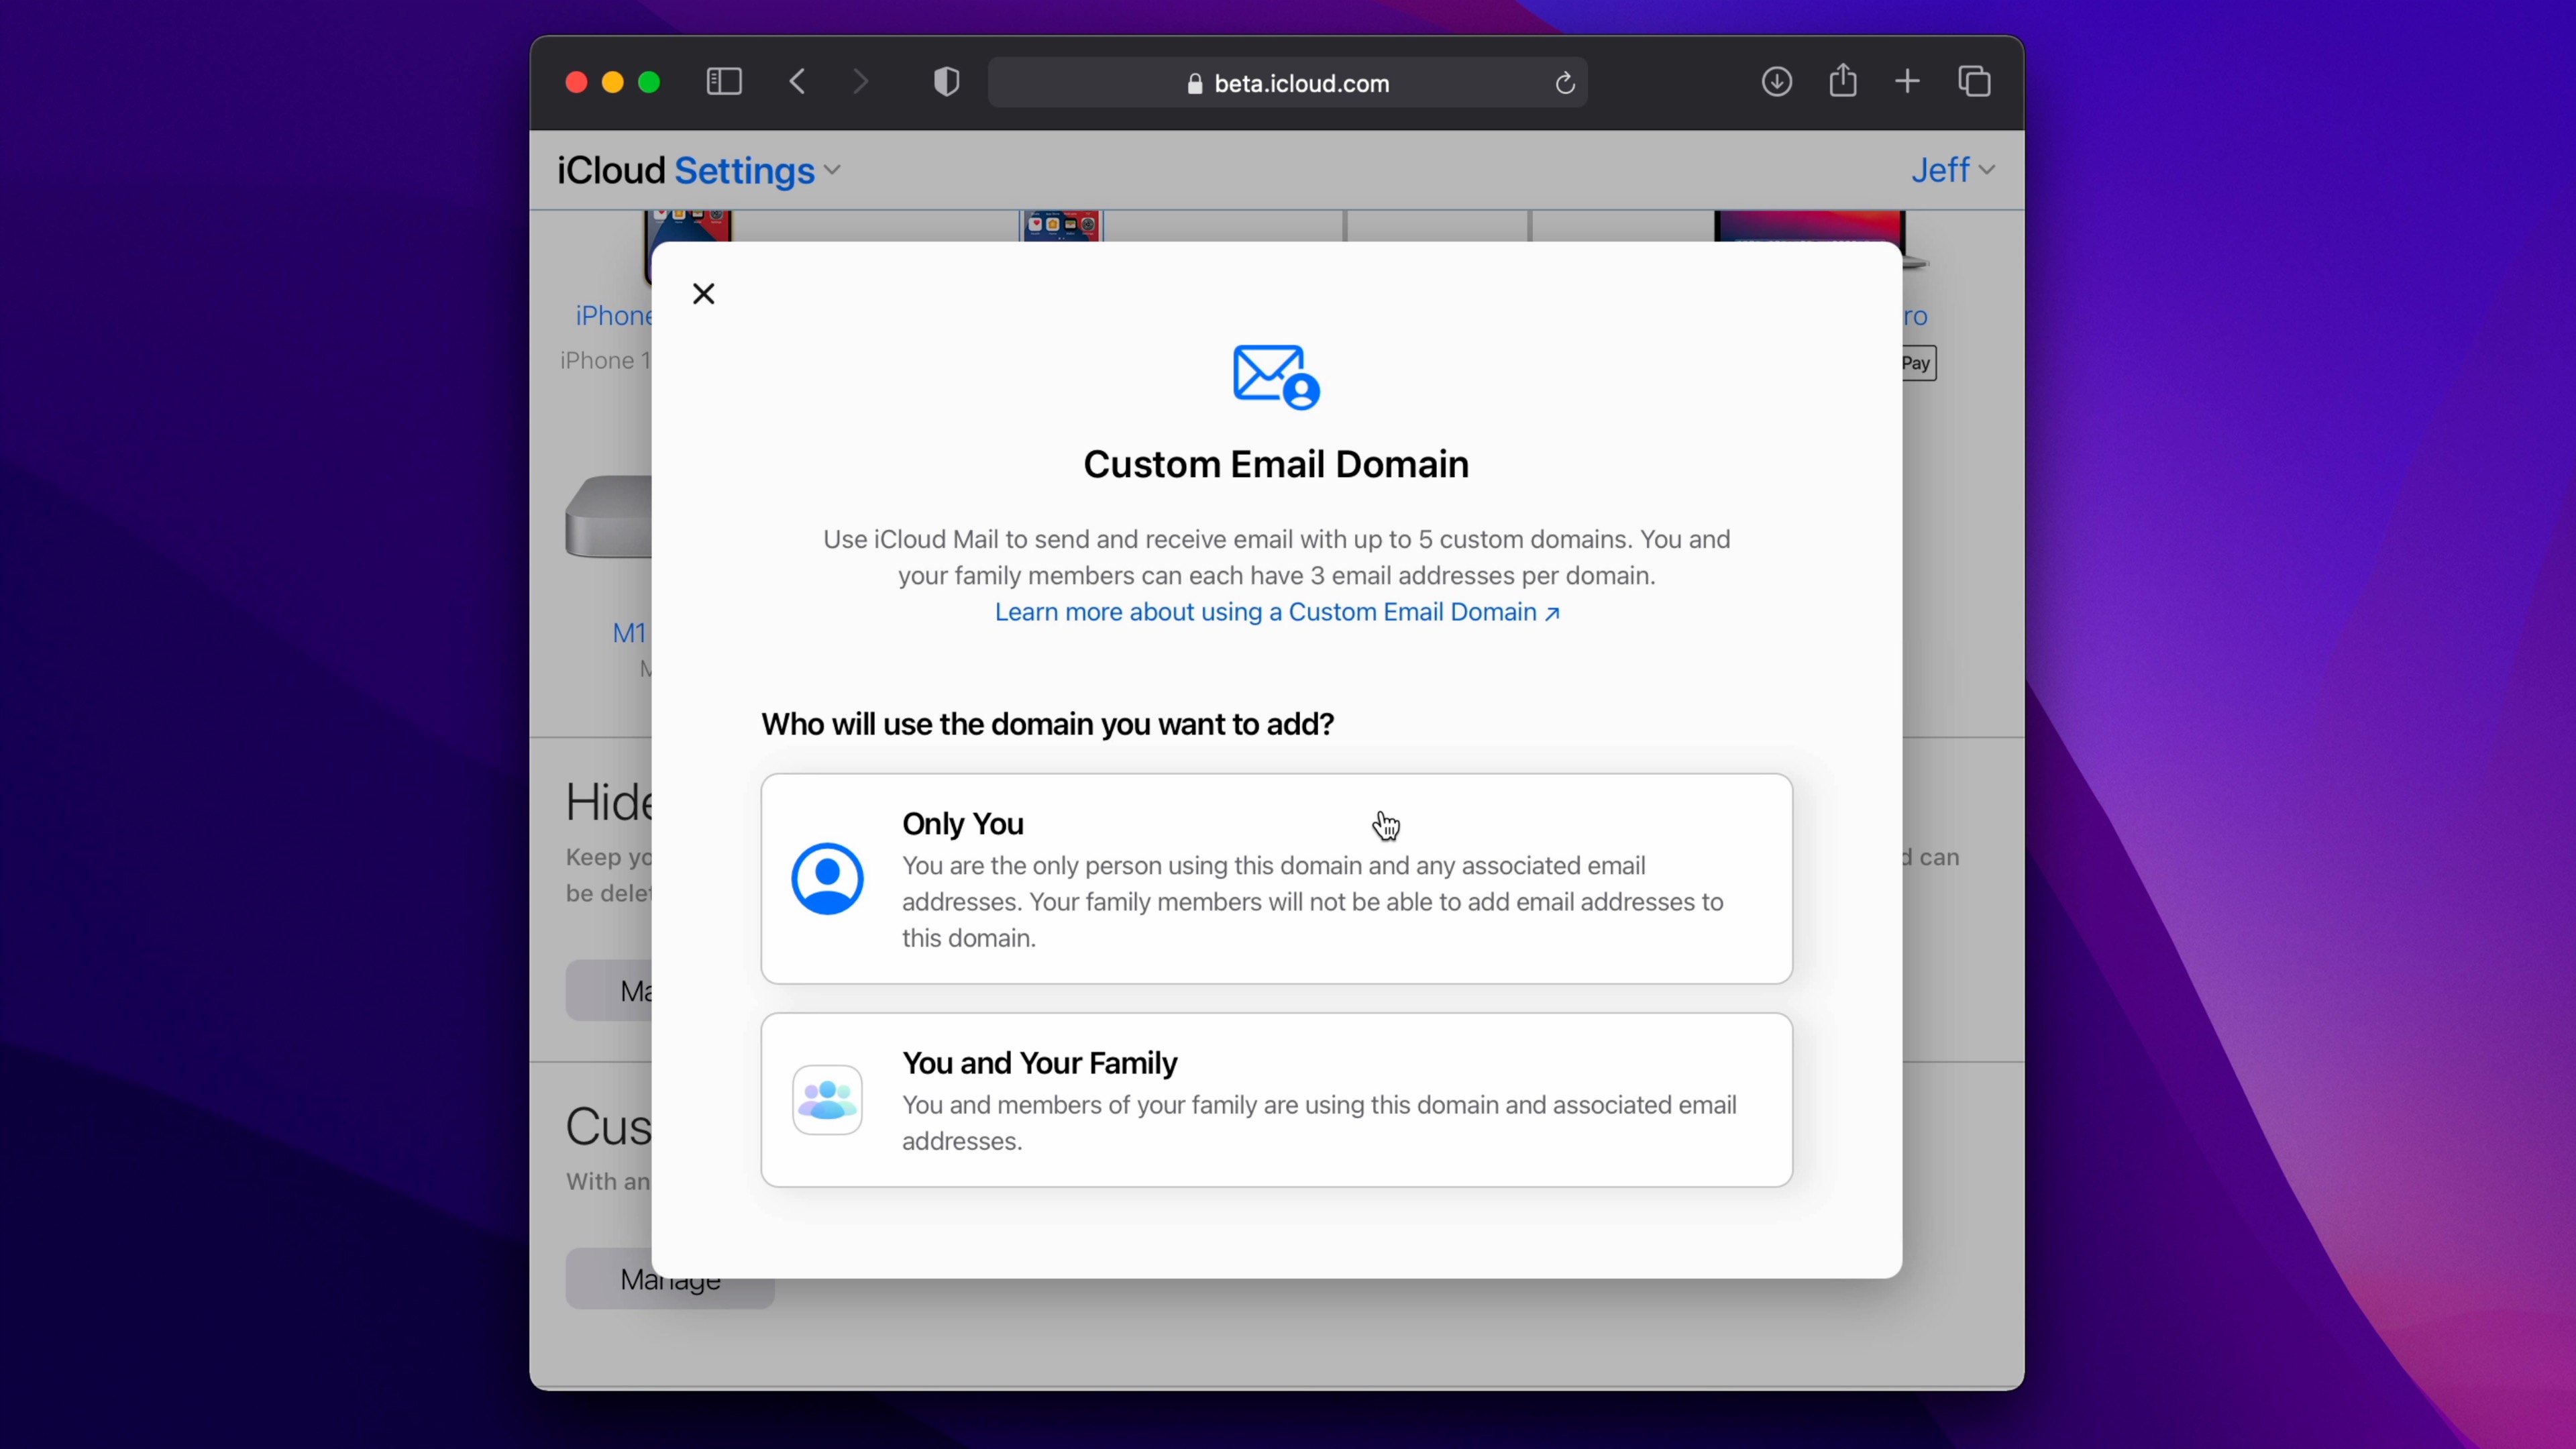Expand the Settings dropdown chevron
Viewport: 2576px width, 1449px height.
coord(832,170)
